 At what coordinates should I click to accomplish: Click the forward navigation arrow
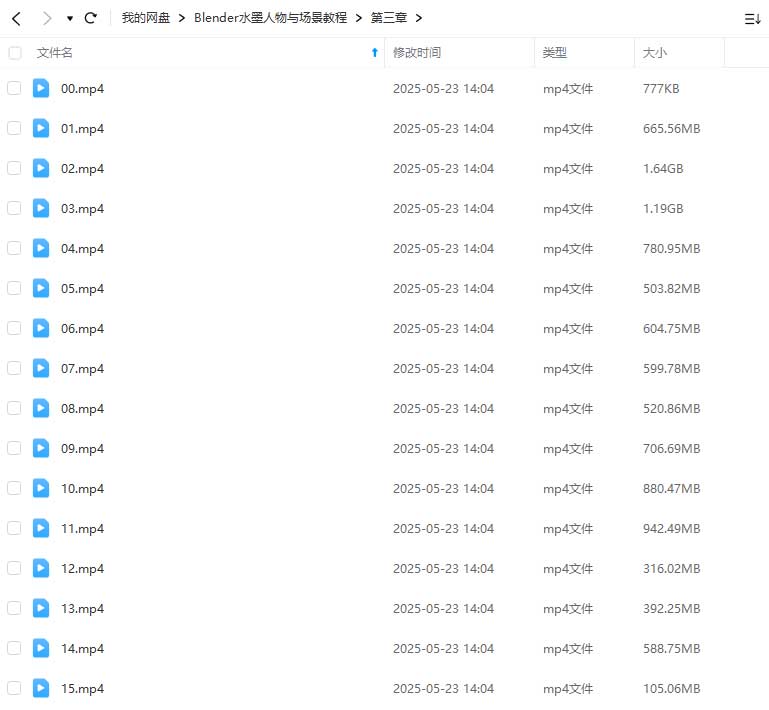click(x=47, y=18)
